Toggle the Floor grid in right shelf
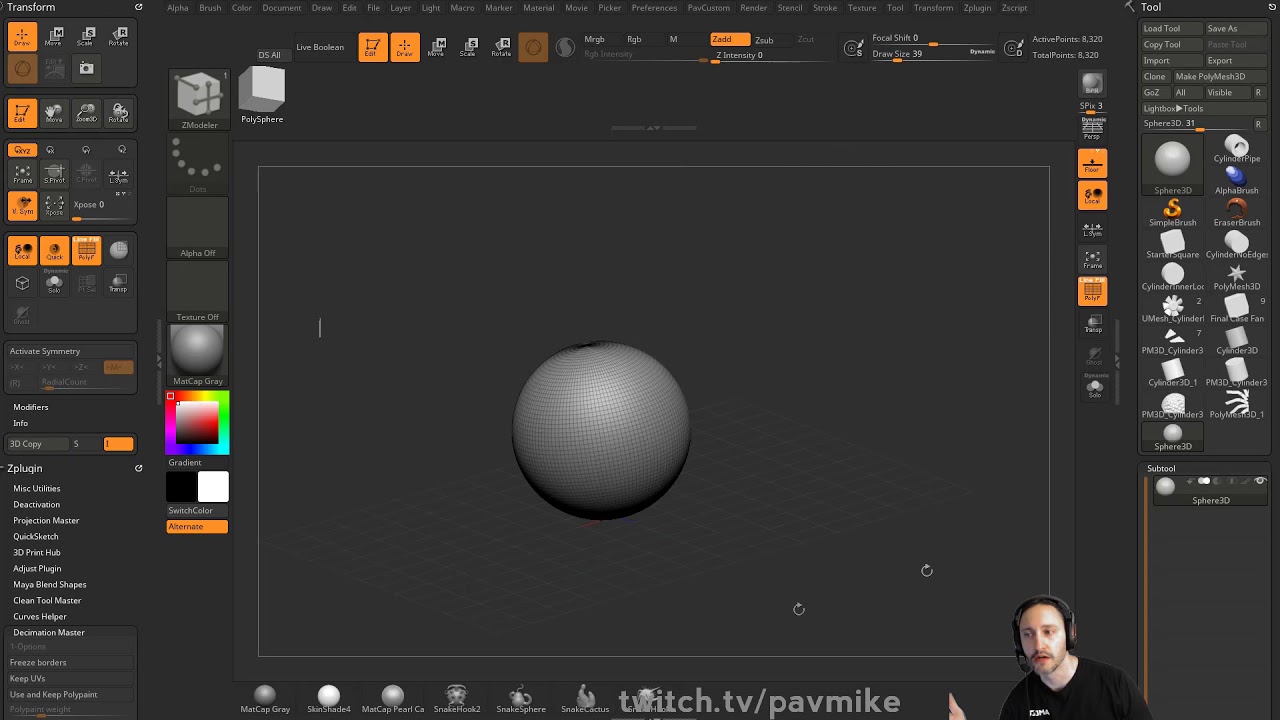Screen dimensions: 1280x720 1092,163
